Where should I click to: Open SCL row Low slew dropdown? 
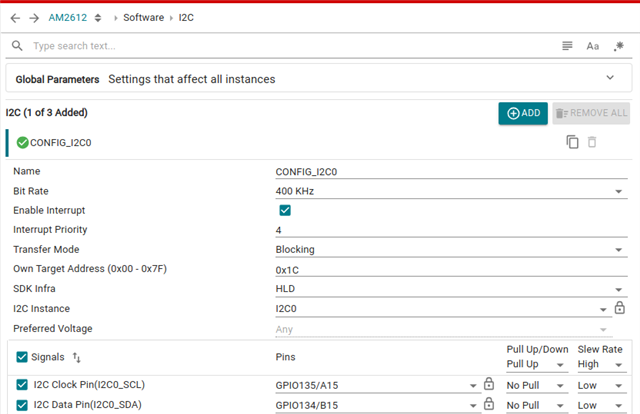601,385
